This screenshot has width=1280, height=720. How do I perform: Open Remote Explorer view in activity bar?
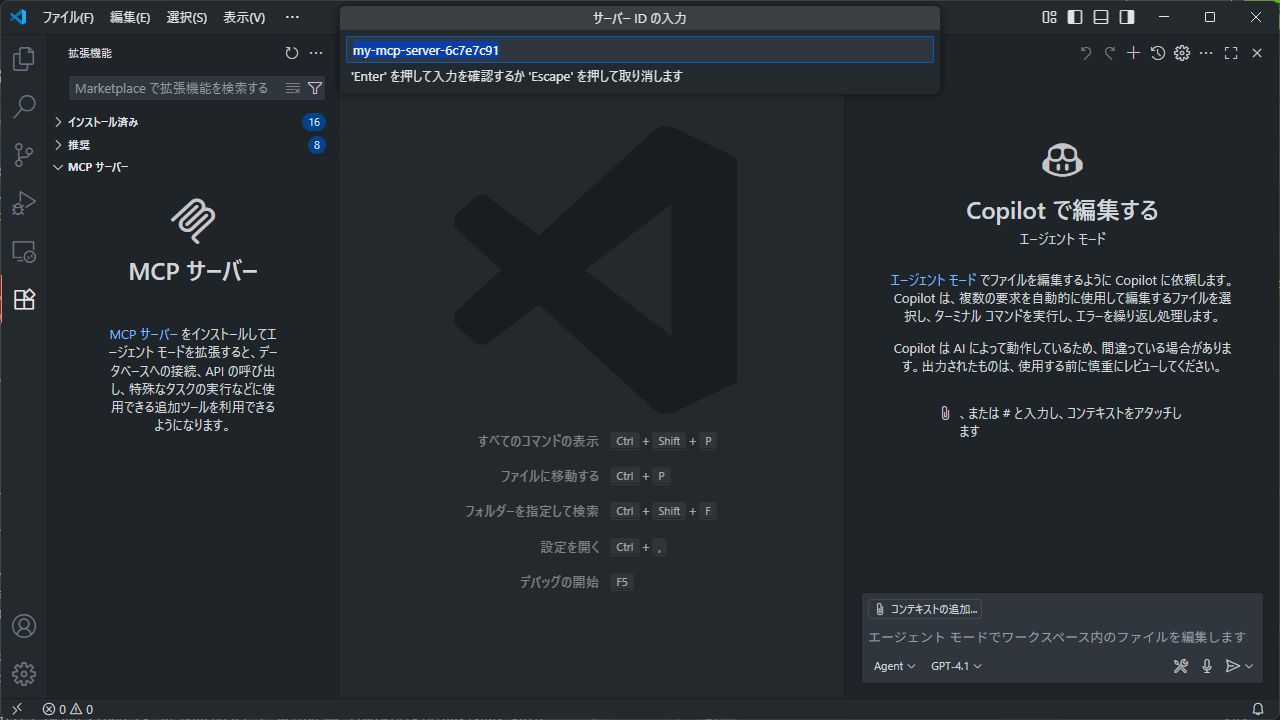click(24, 251)
